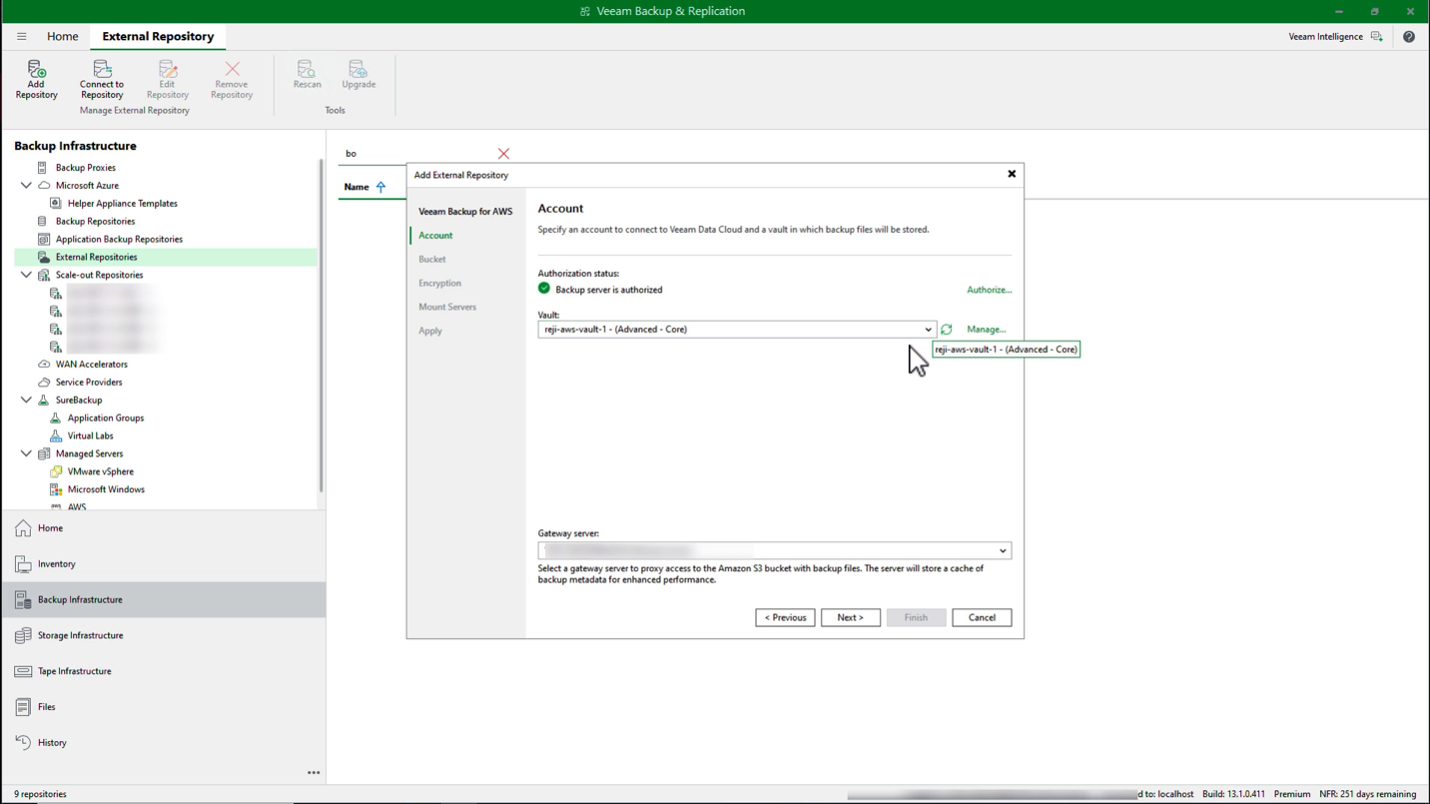1430x804 pixels.
Task: Go to the Mount Servers wizard step
Action: click(x=447, y=307)
